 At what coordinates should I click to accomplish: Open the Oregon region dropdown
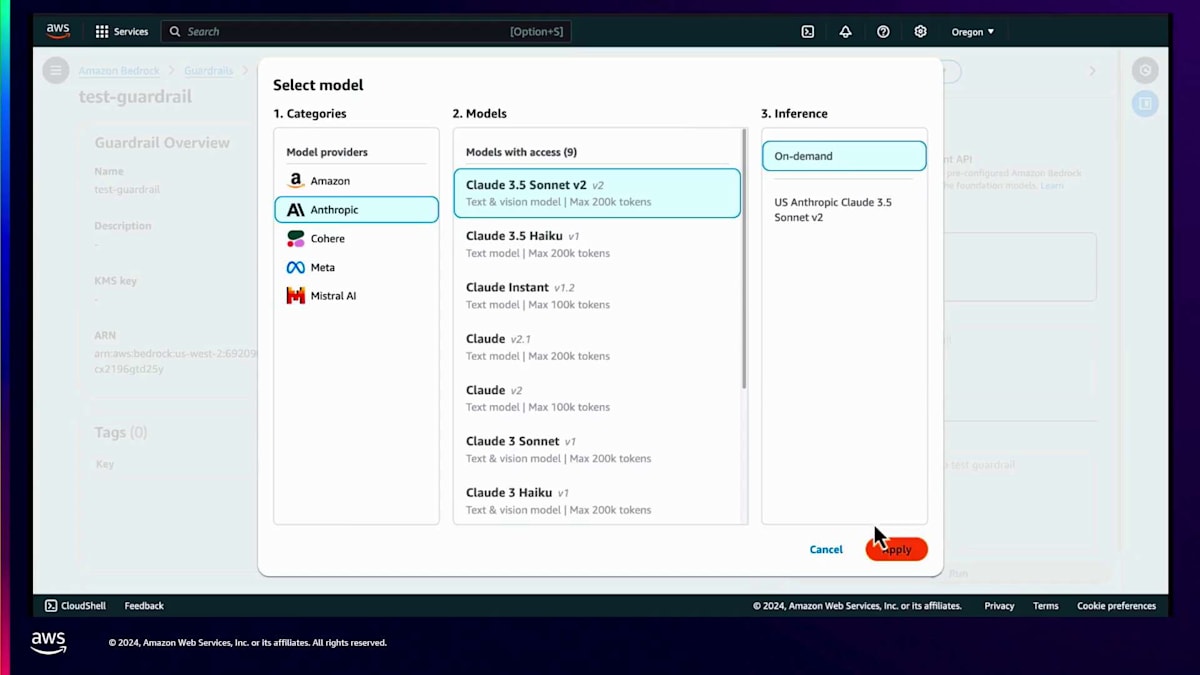coord(972,32)
